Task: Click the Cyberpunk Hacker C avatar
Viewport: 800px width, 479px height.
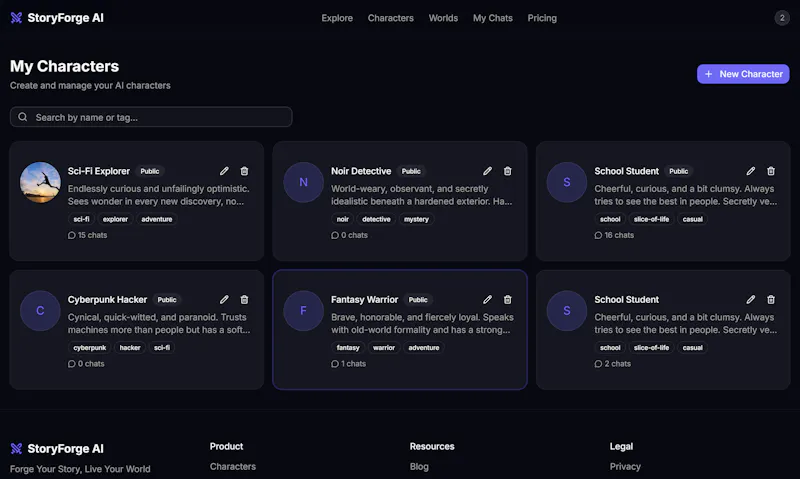Action: pos(40,311)
